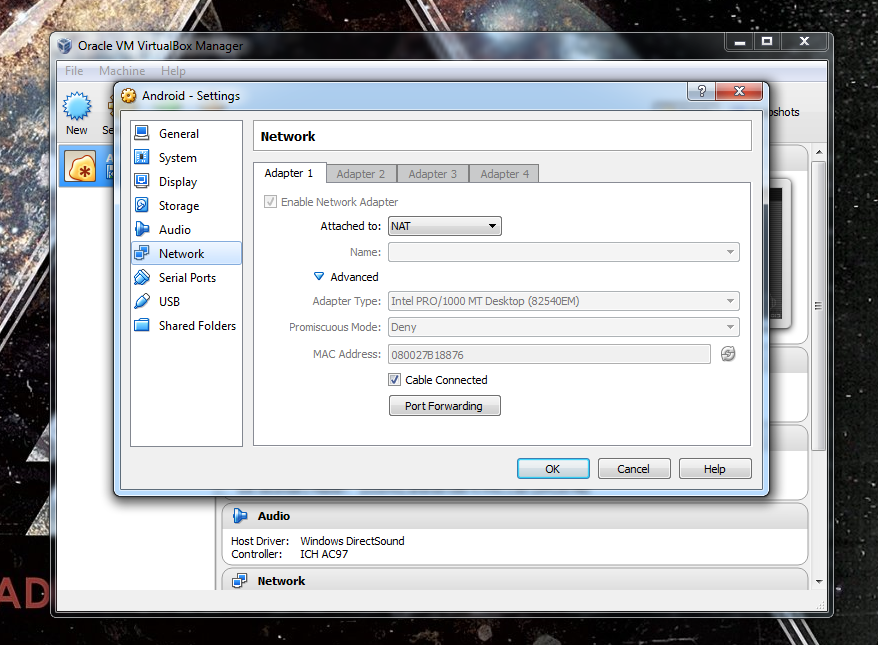The width and height of the screenshot is (878, 645).
Task: Click the Display icon in settings list
Action: (142, 181)
